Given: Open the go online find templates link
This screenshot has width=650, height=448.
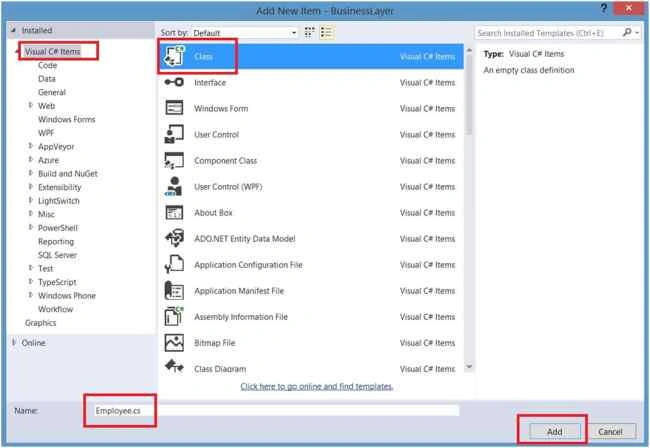Looking at the screenshot, I should pos(317,386).
